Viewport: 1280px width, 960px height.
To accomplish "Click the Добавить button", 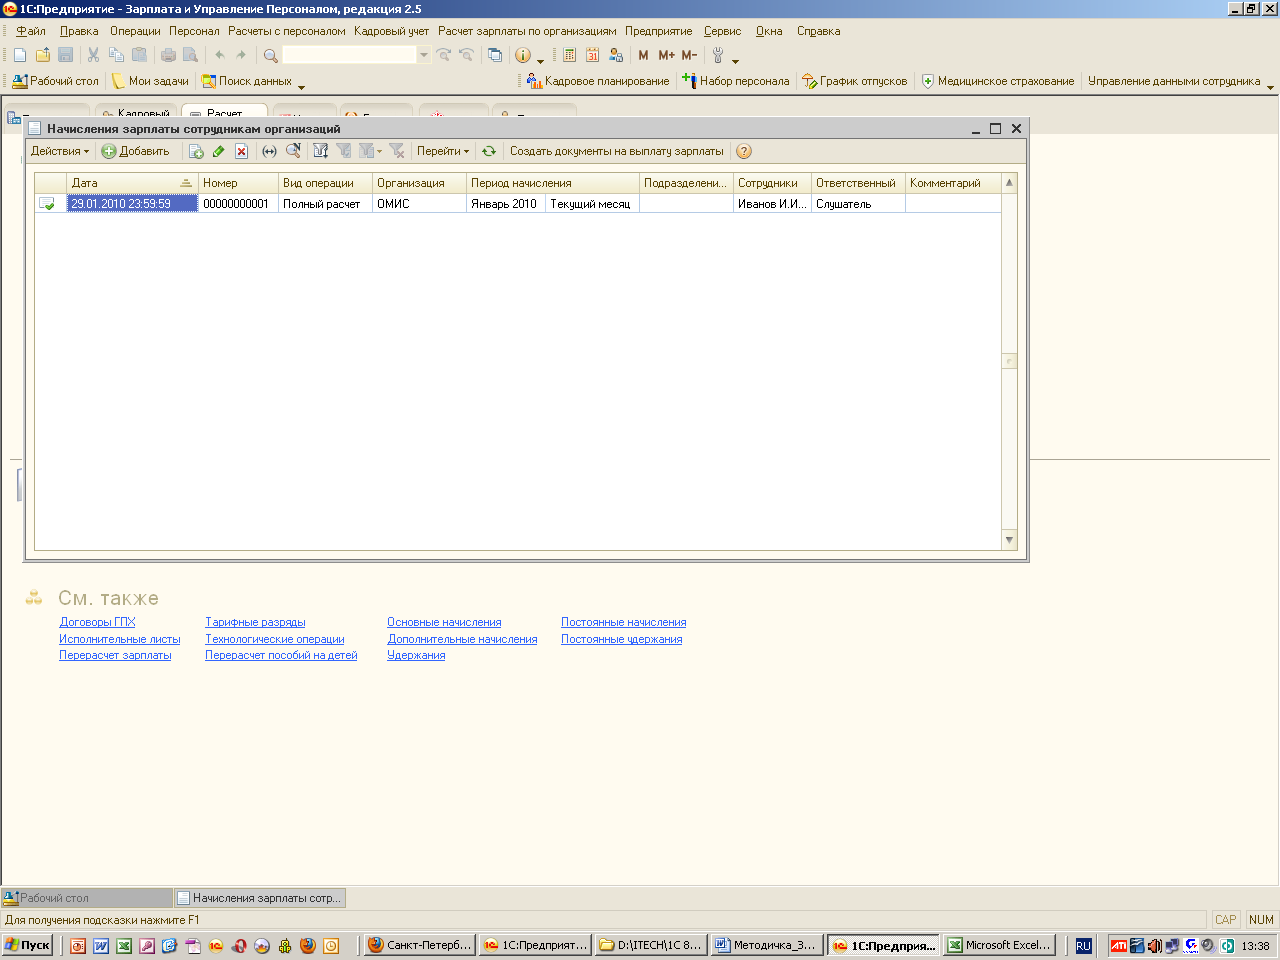I will click(135, 151).
